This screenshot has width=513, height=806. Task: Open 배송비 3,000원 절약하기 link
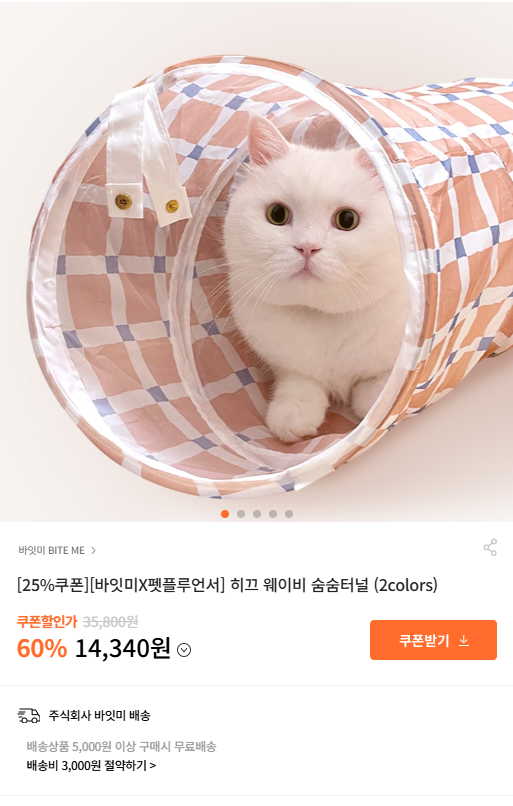(91, 765)
